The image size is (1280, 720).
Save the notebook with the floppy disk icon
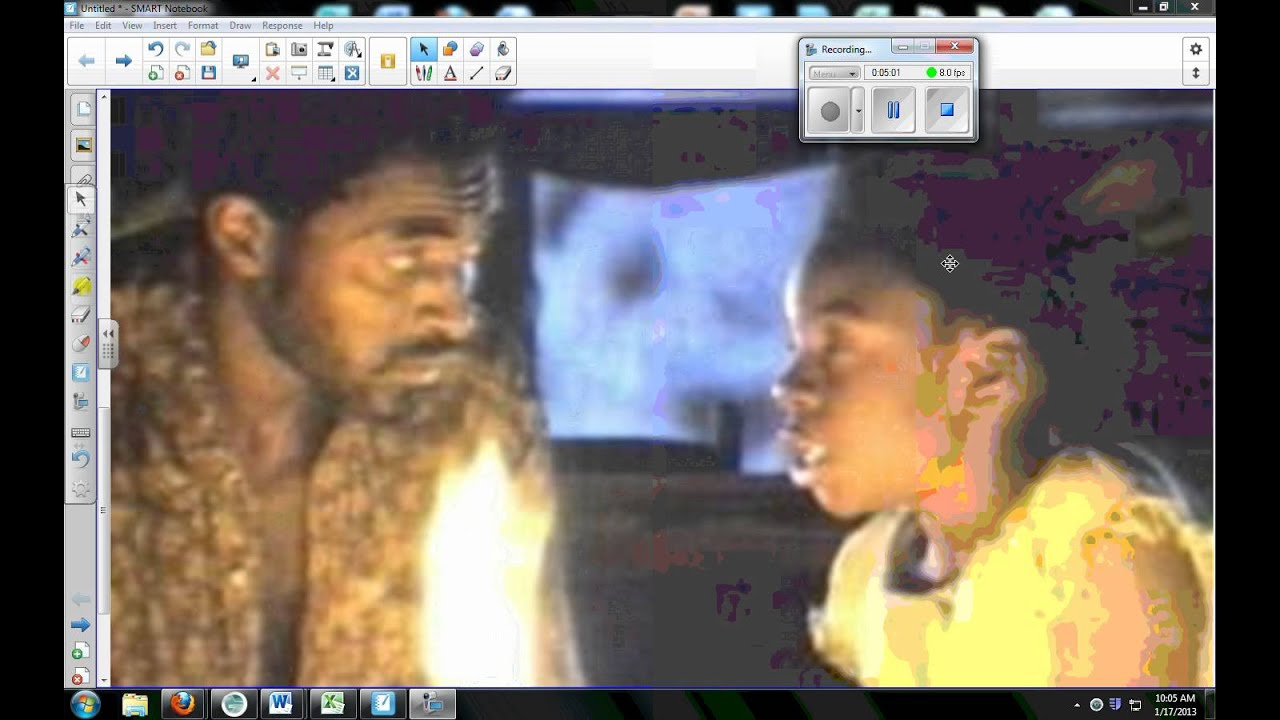pyautogui.click(x=208, y=73)
